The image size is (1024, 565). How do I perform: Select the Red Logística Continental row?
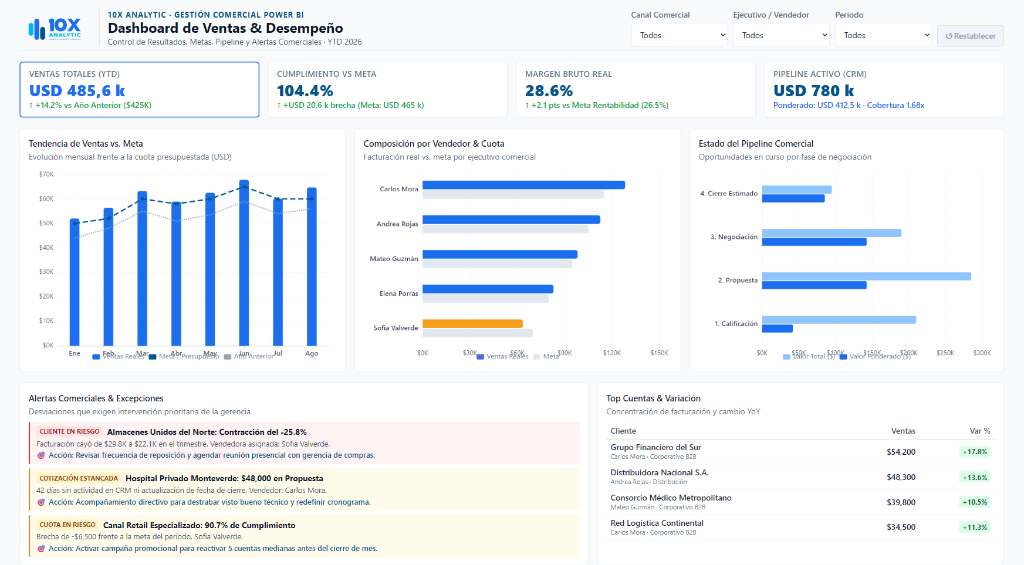tap(800, 527)
